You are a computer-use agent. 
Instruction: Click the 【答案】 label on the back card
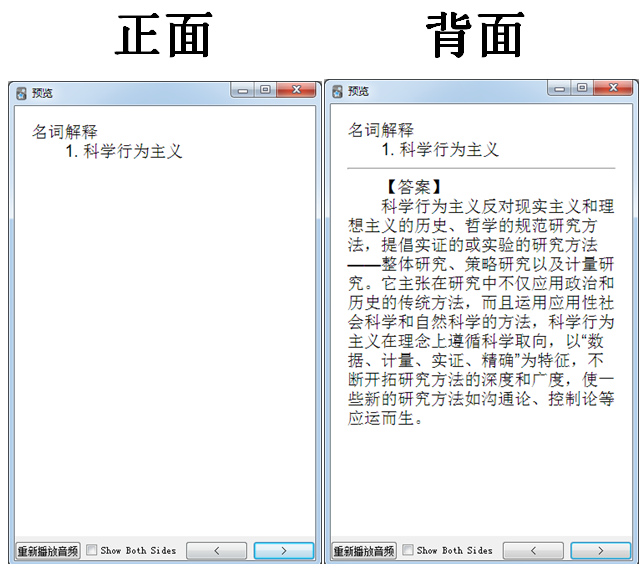point(414,187)
